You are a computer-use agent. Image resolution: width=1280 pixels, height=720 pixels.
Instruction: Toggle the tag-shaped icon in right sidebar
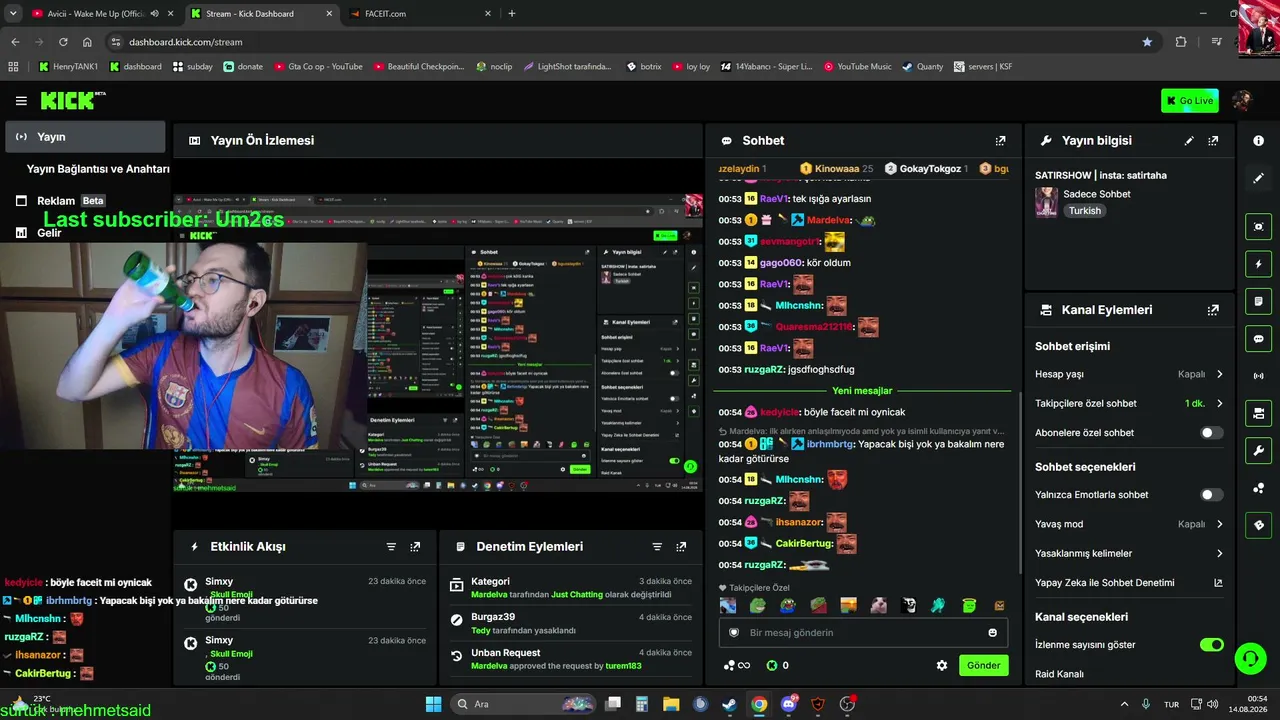click(1258, 525)
